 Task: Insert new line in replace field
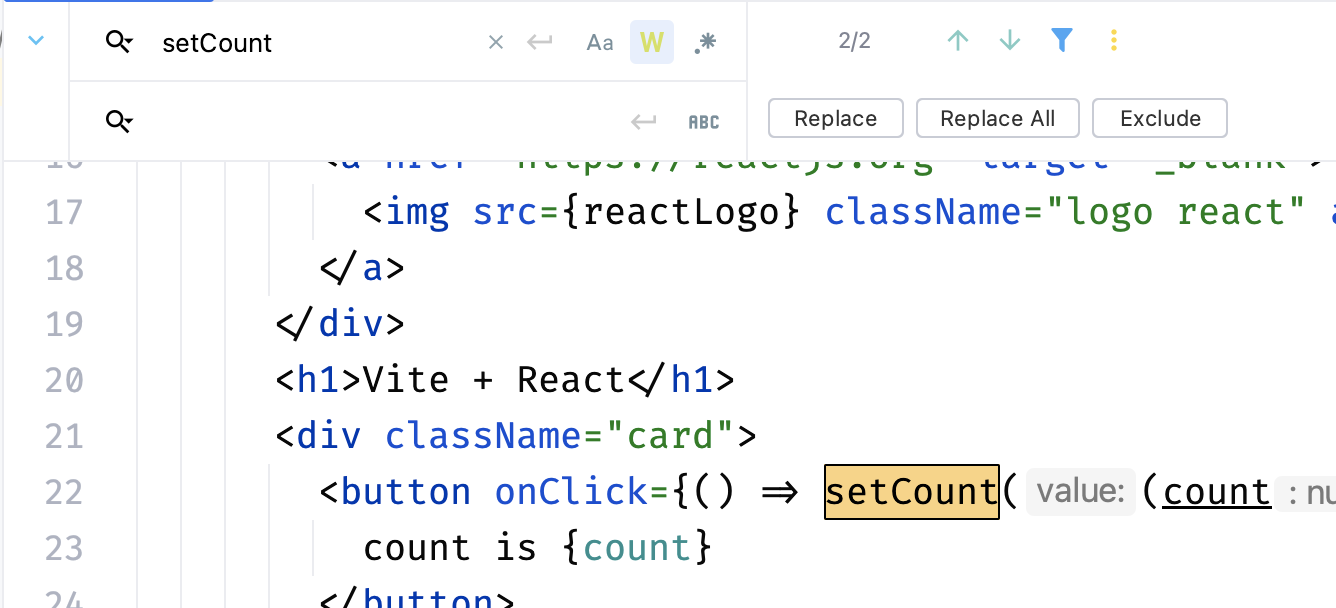pyautogui.click(x=643, y=122)
